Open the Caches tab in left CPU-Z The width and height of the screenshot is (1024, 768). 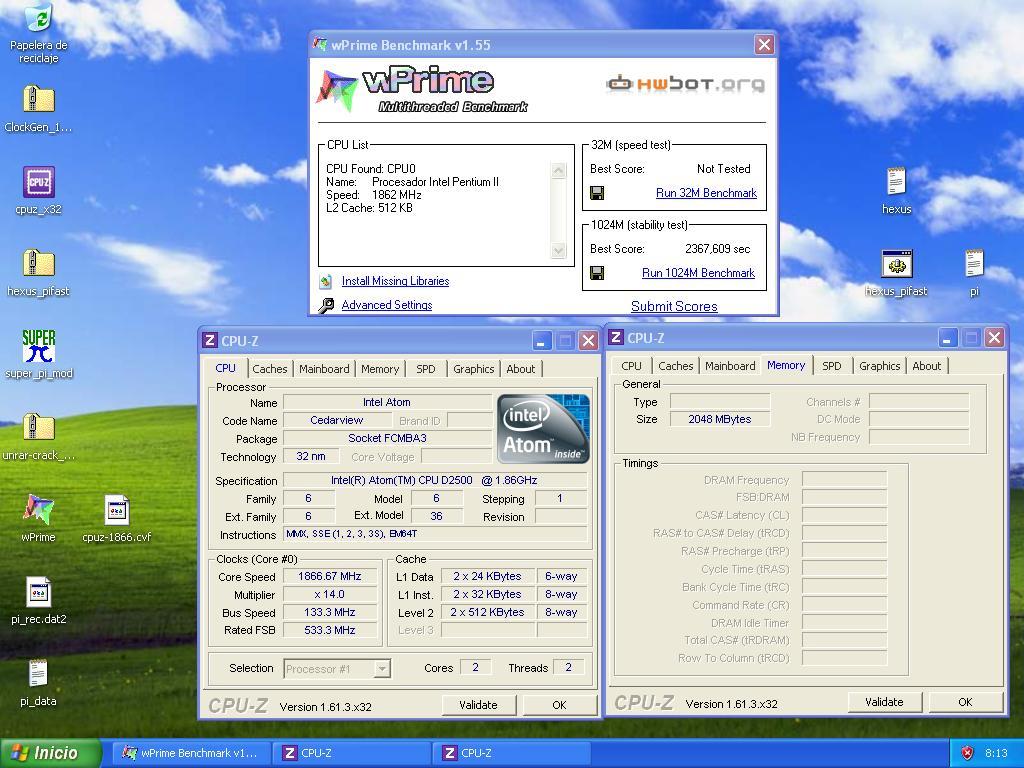click(x=270, y=369)
